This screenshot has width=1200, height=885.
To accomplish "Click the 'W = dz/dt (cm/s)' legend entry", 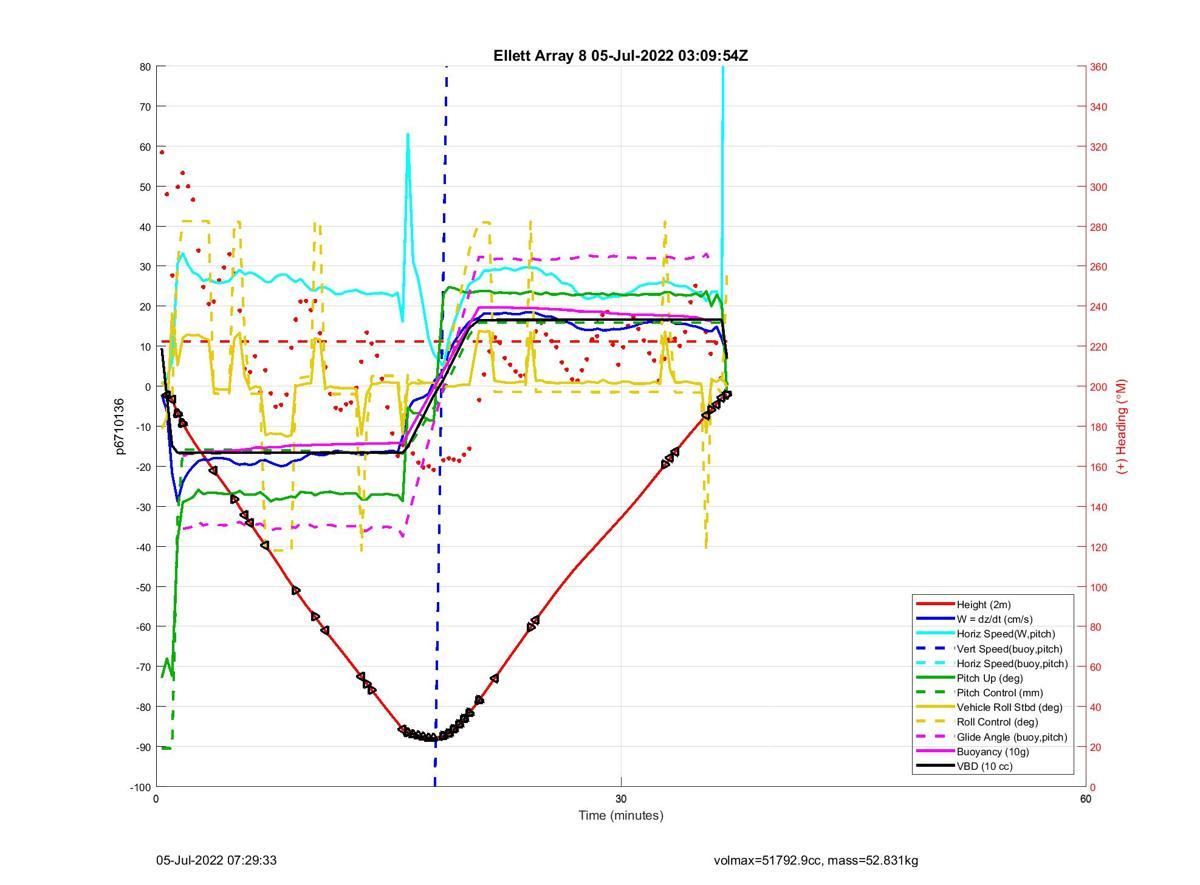I will [x=995, y=619].
